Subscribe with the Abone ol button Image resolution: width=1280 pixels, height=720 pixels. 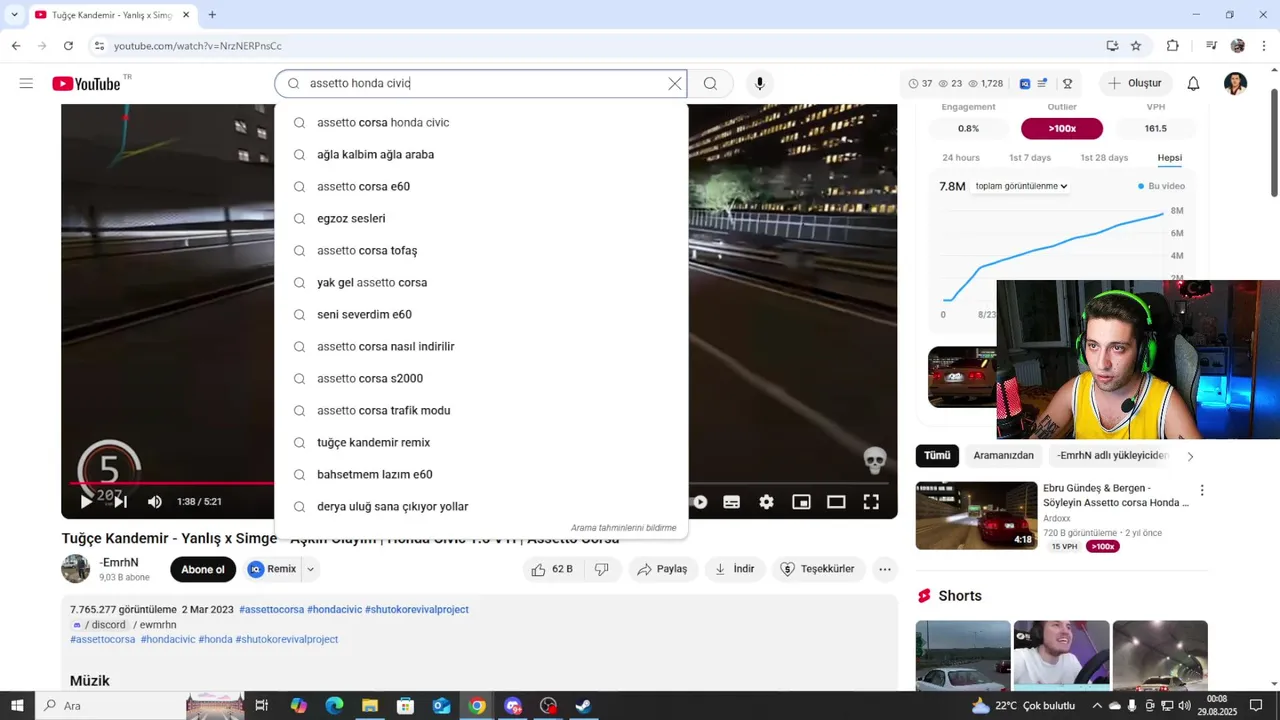203,569
